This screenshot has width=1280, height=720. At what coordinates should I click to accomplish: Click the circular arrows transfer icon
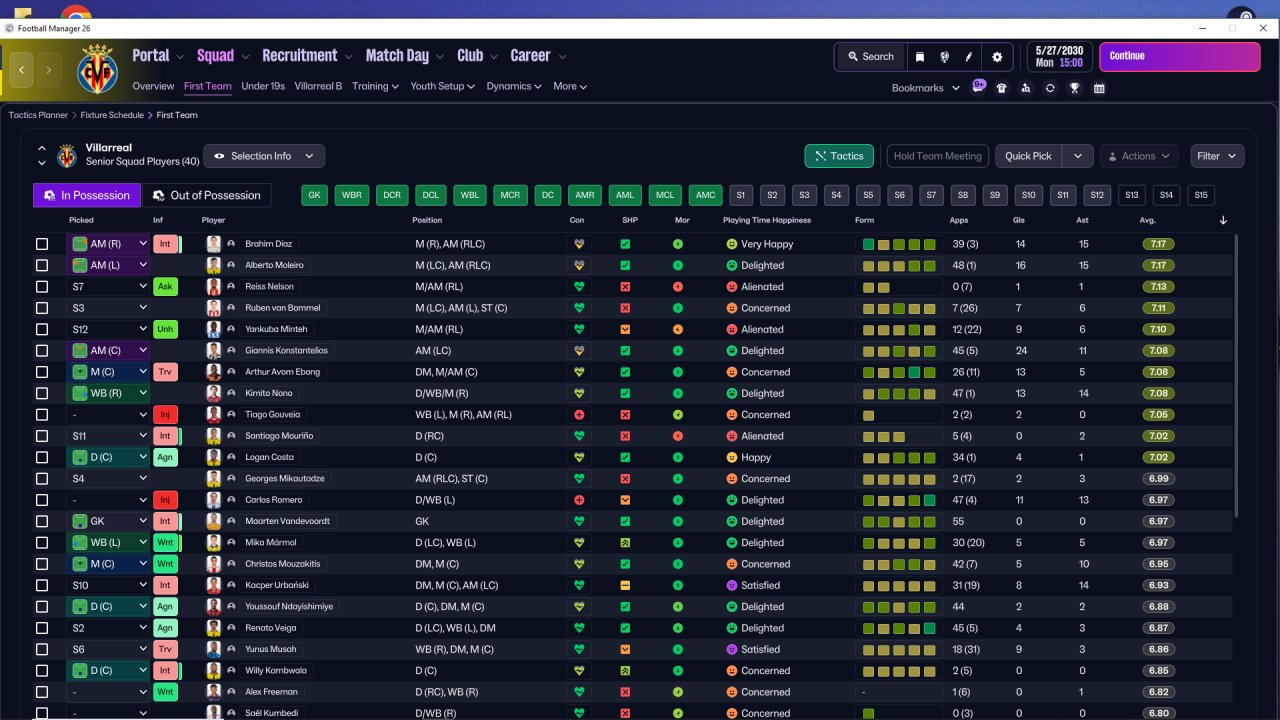(x=1050, y=88)
